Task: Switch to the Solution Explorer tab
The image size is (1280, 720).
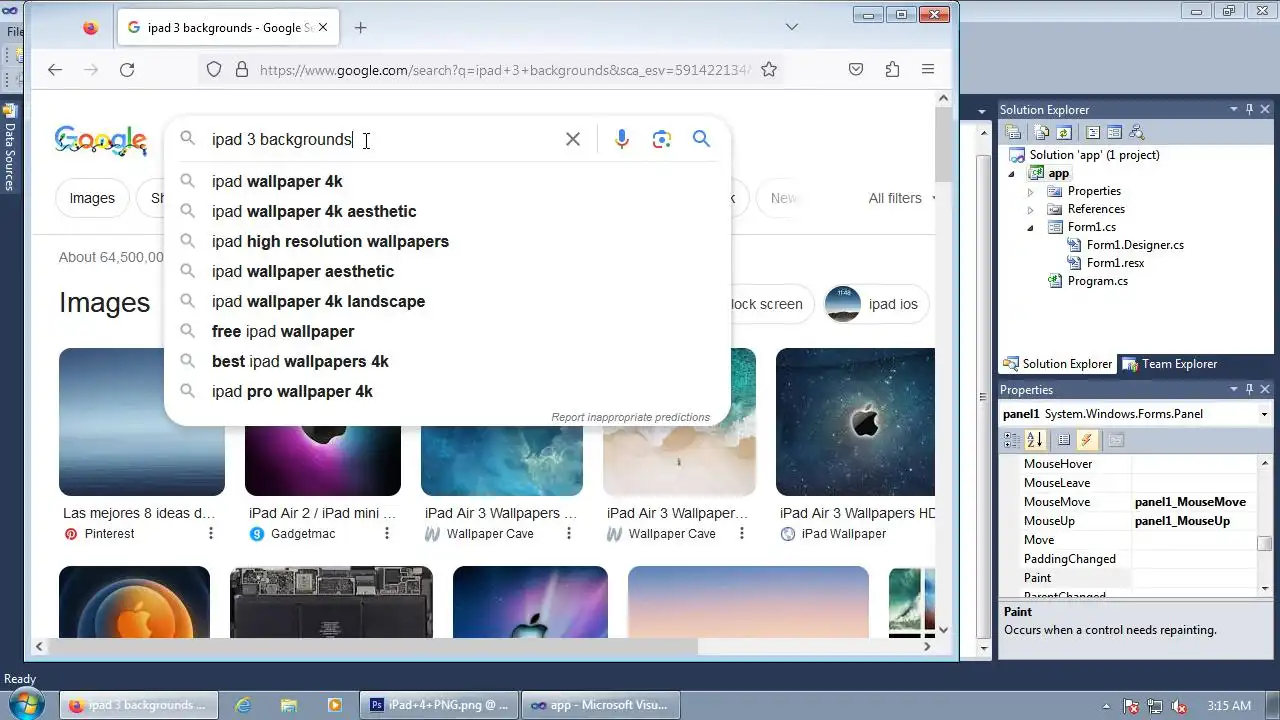Action: coord(1057,364)
